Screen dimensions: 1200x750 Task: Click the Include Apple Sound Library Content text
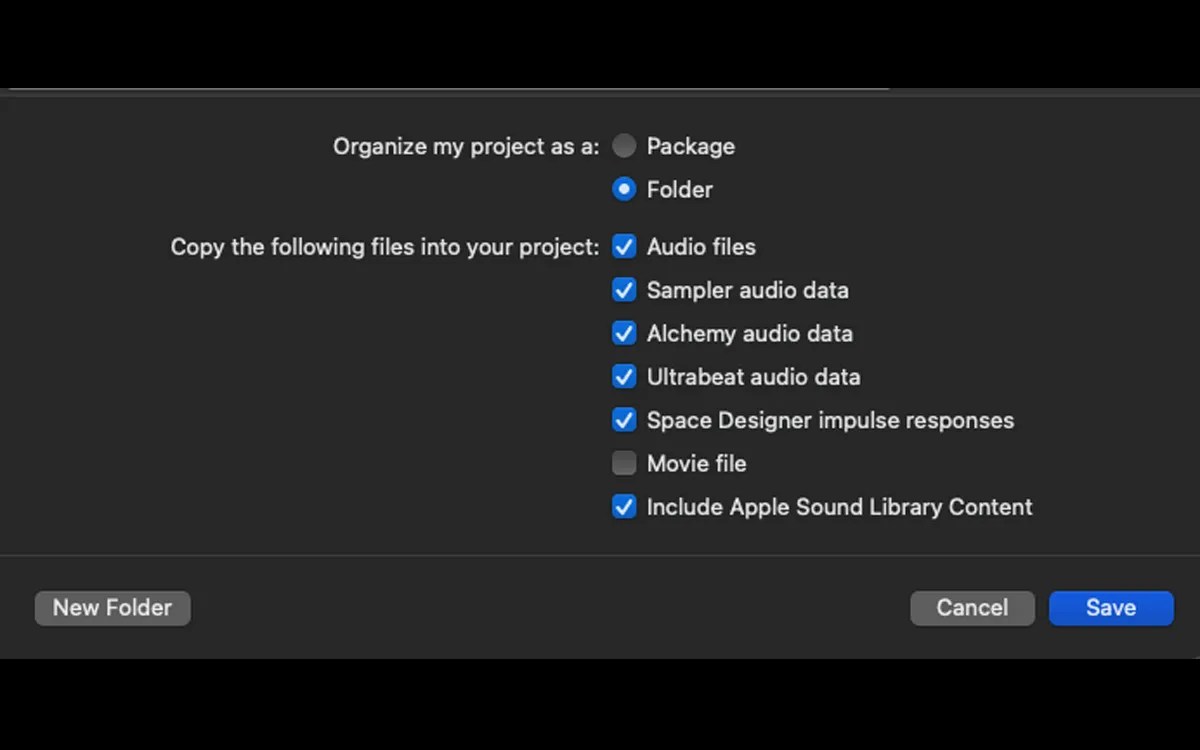coord(838,507)
